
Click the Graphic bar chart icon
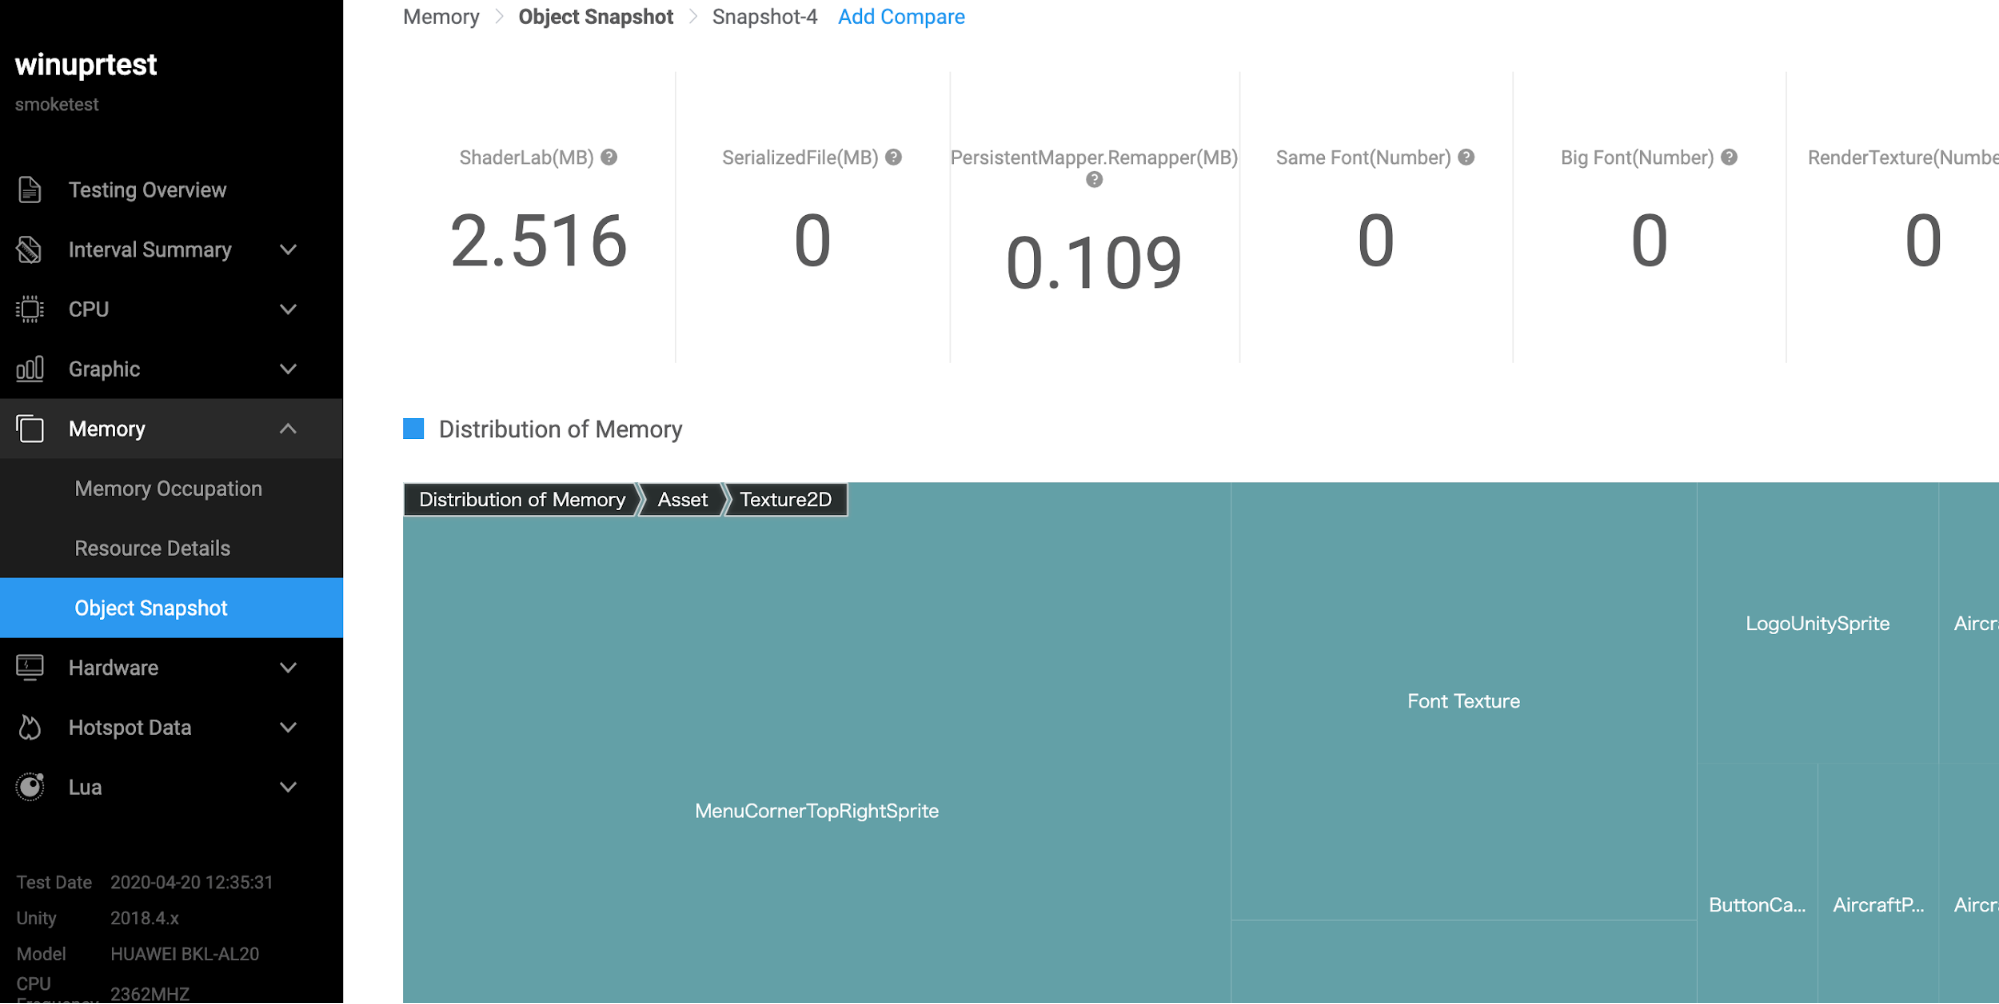pos(30,369)
